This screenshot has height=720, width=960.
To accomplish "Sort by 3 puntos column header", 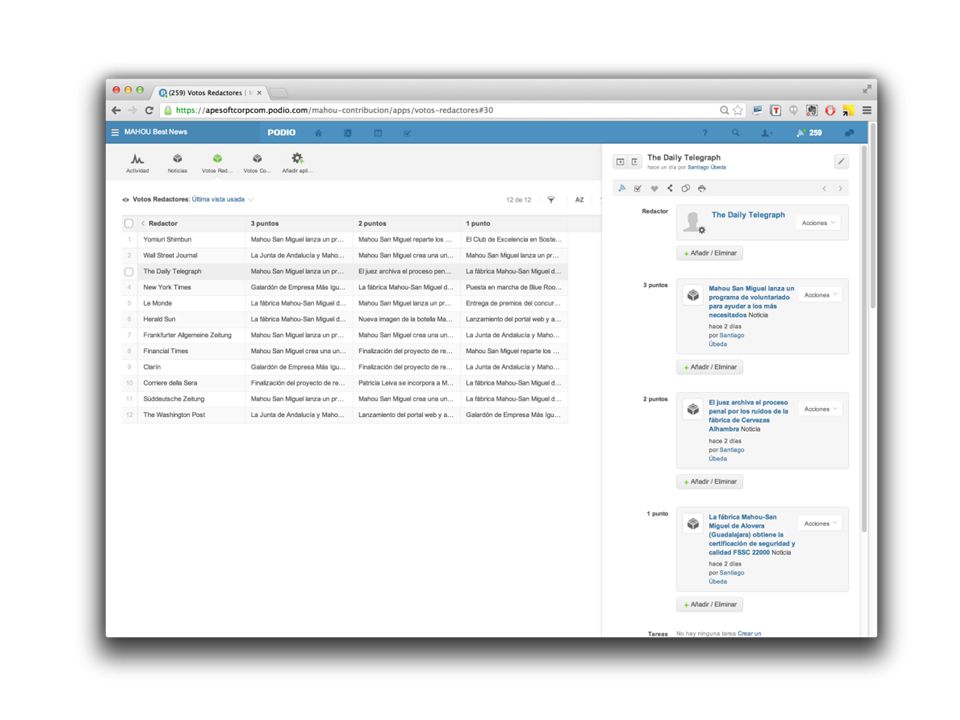I will coord(264,223).
